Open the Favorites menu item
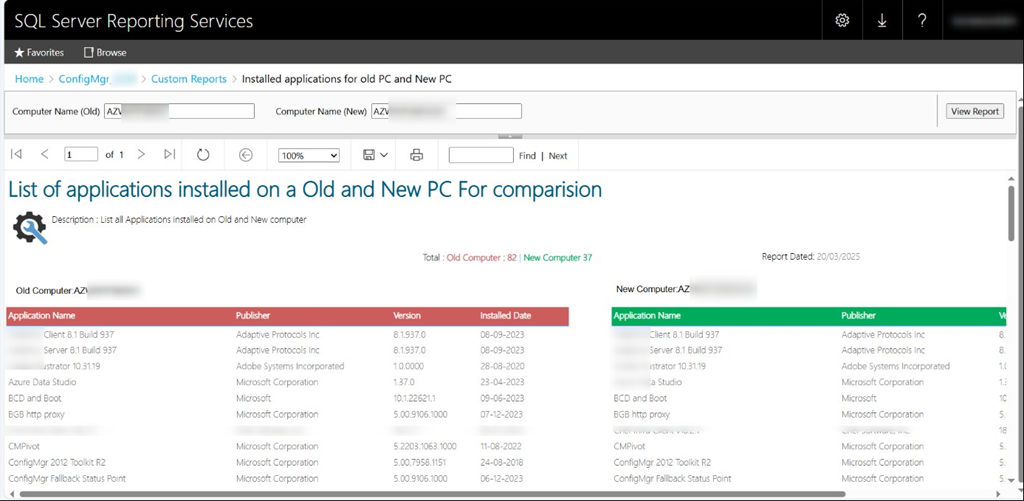The image size is (1024, 501). [x=39, y=52]
